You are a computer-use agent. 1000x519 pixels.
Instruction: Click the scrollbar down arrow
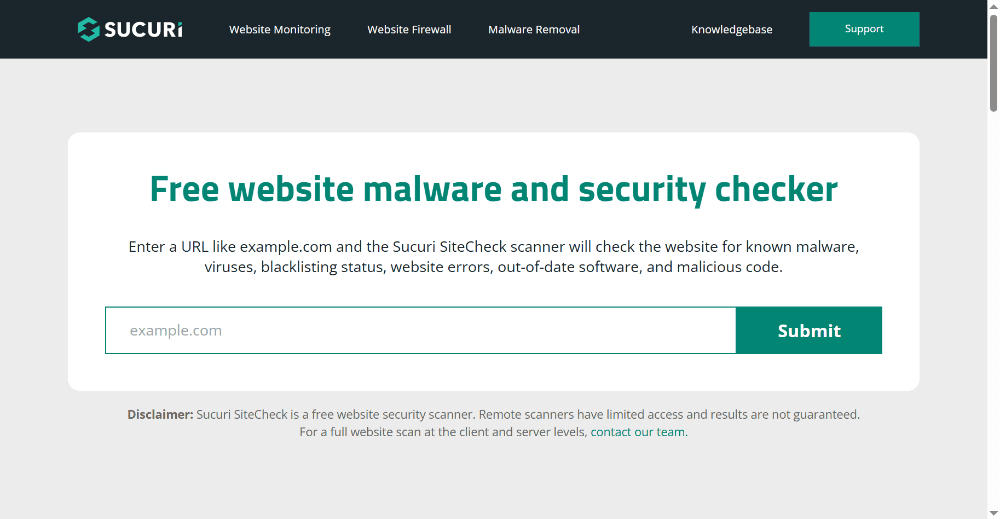(994, 513)
